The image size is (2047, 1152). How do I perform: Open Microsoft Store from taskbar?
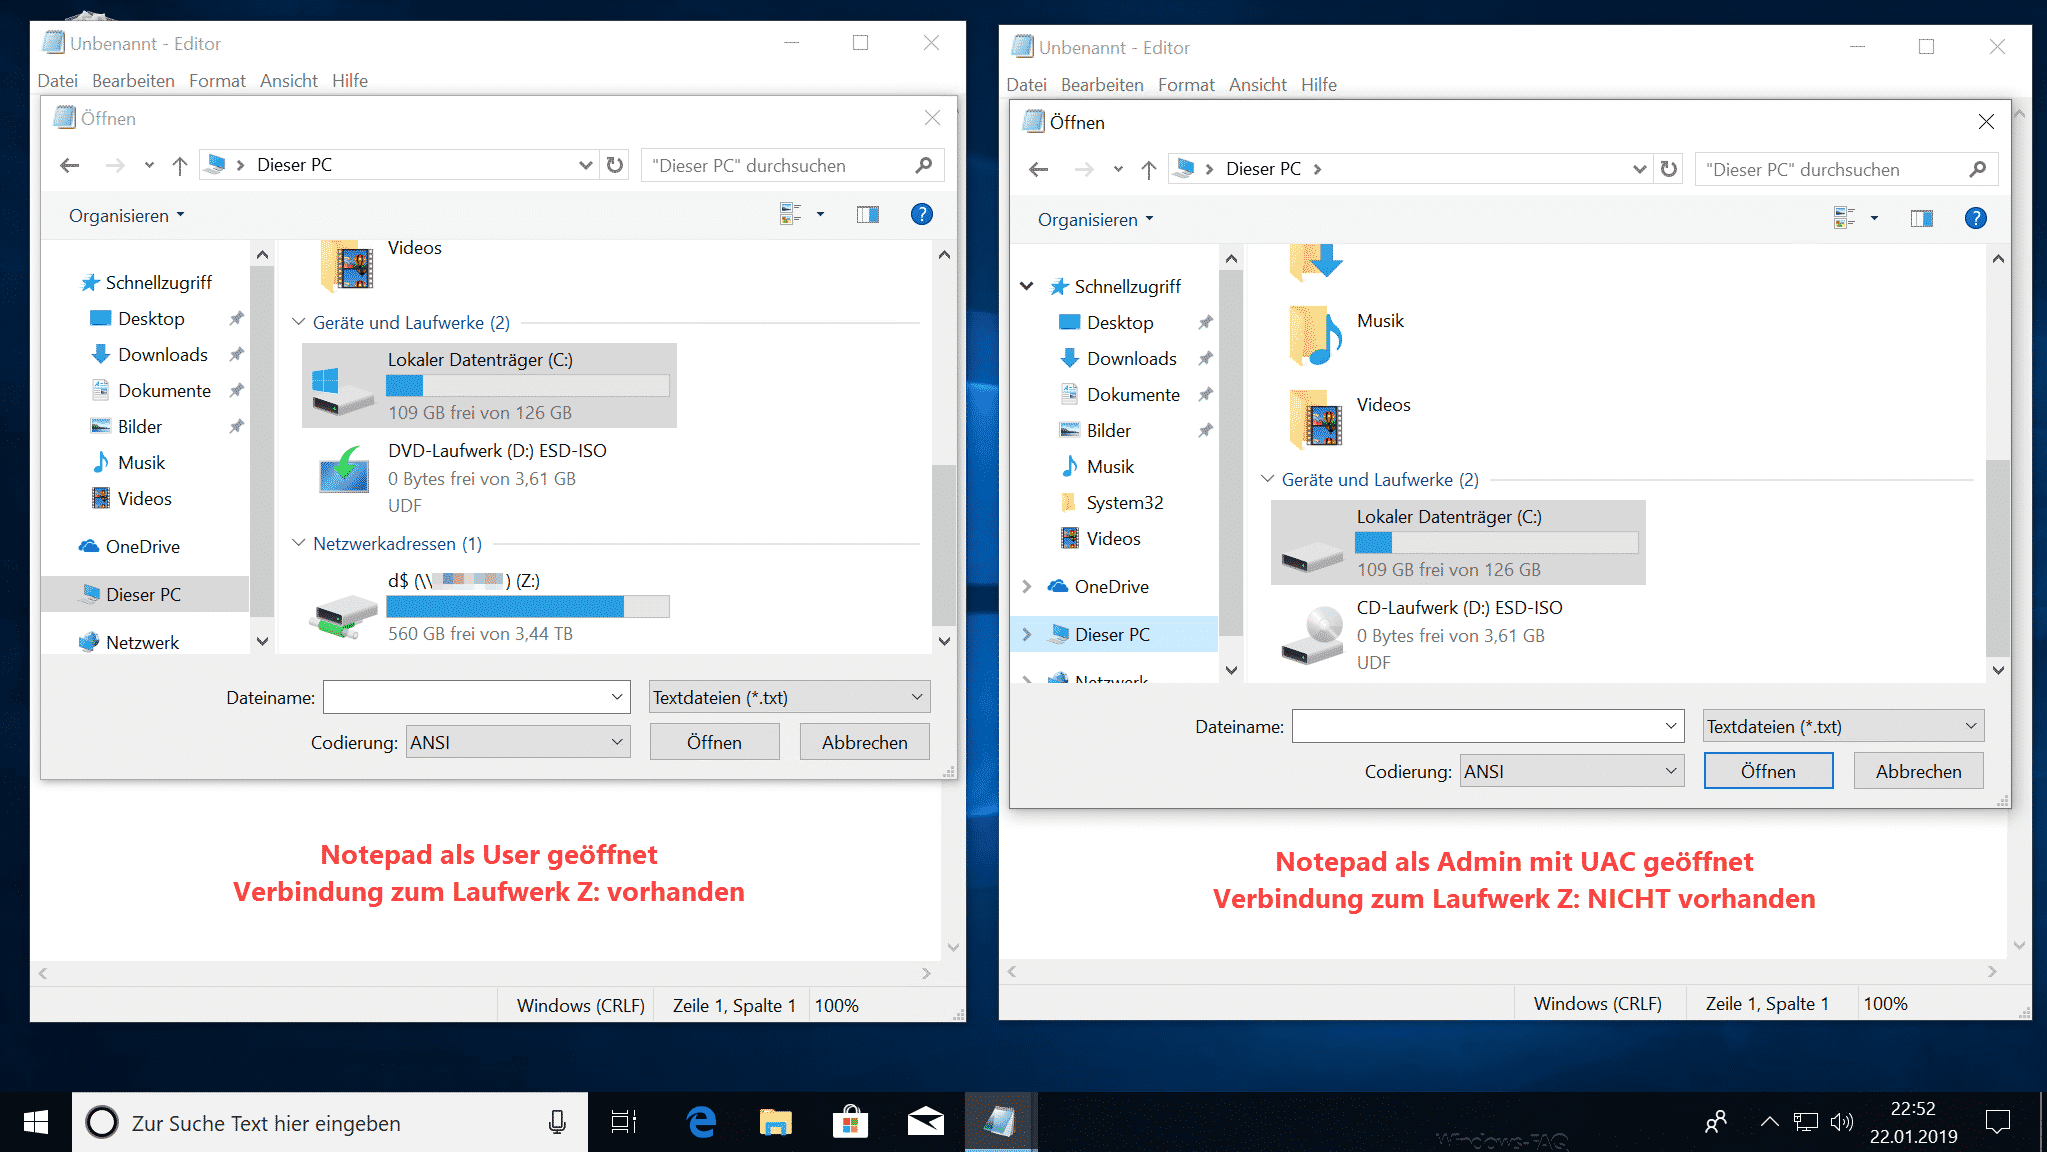click(850, 1123)
